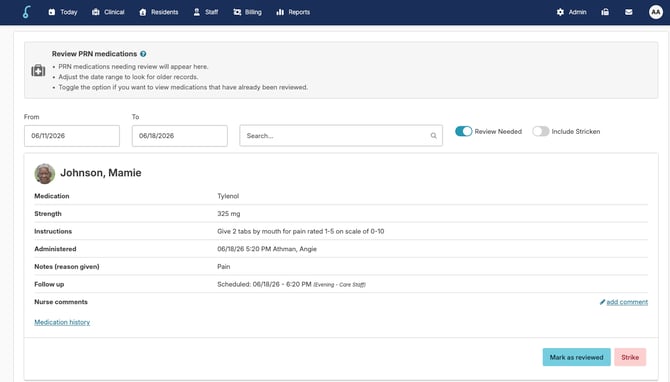Click the bar chart icon beside Reports

coord(280,12)
